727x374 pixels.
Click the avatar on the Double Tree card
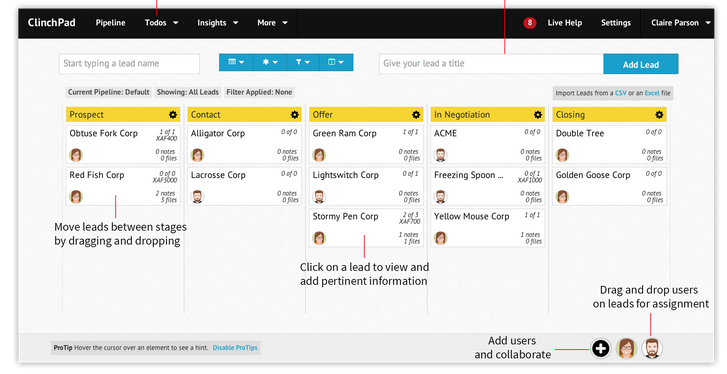pyautogui.click(x=562, y=155)
